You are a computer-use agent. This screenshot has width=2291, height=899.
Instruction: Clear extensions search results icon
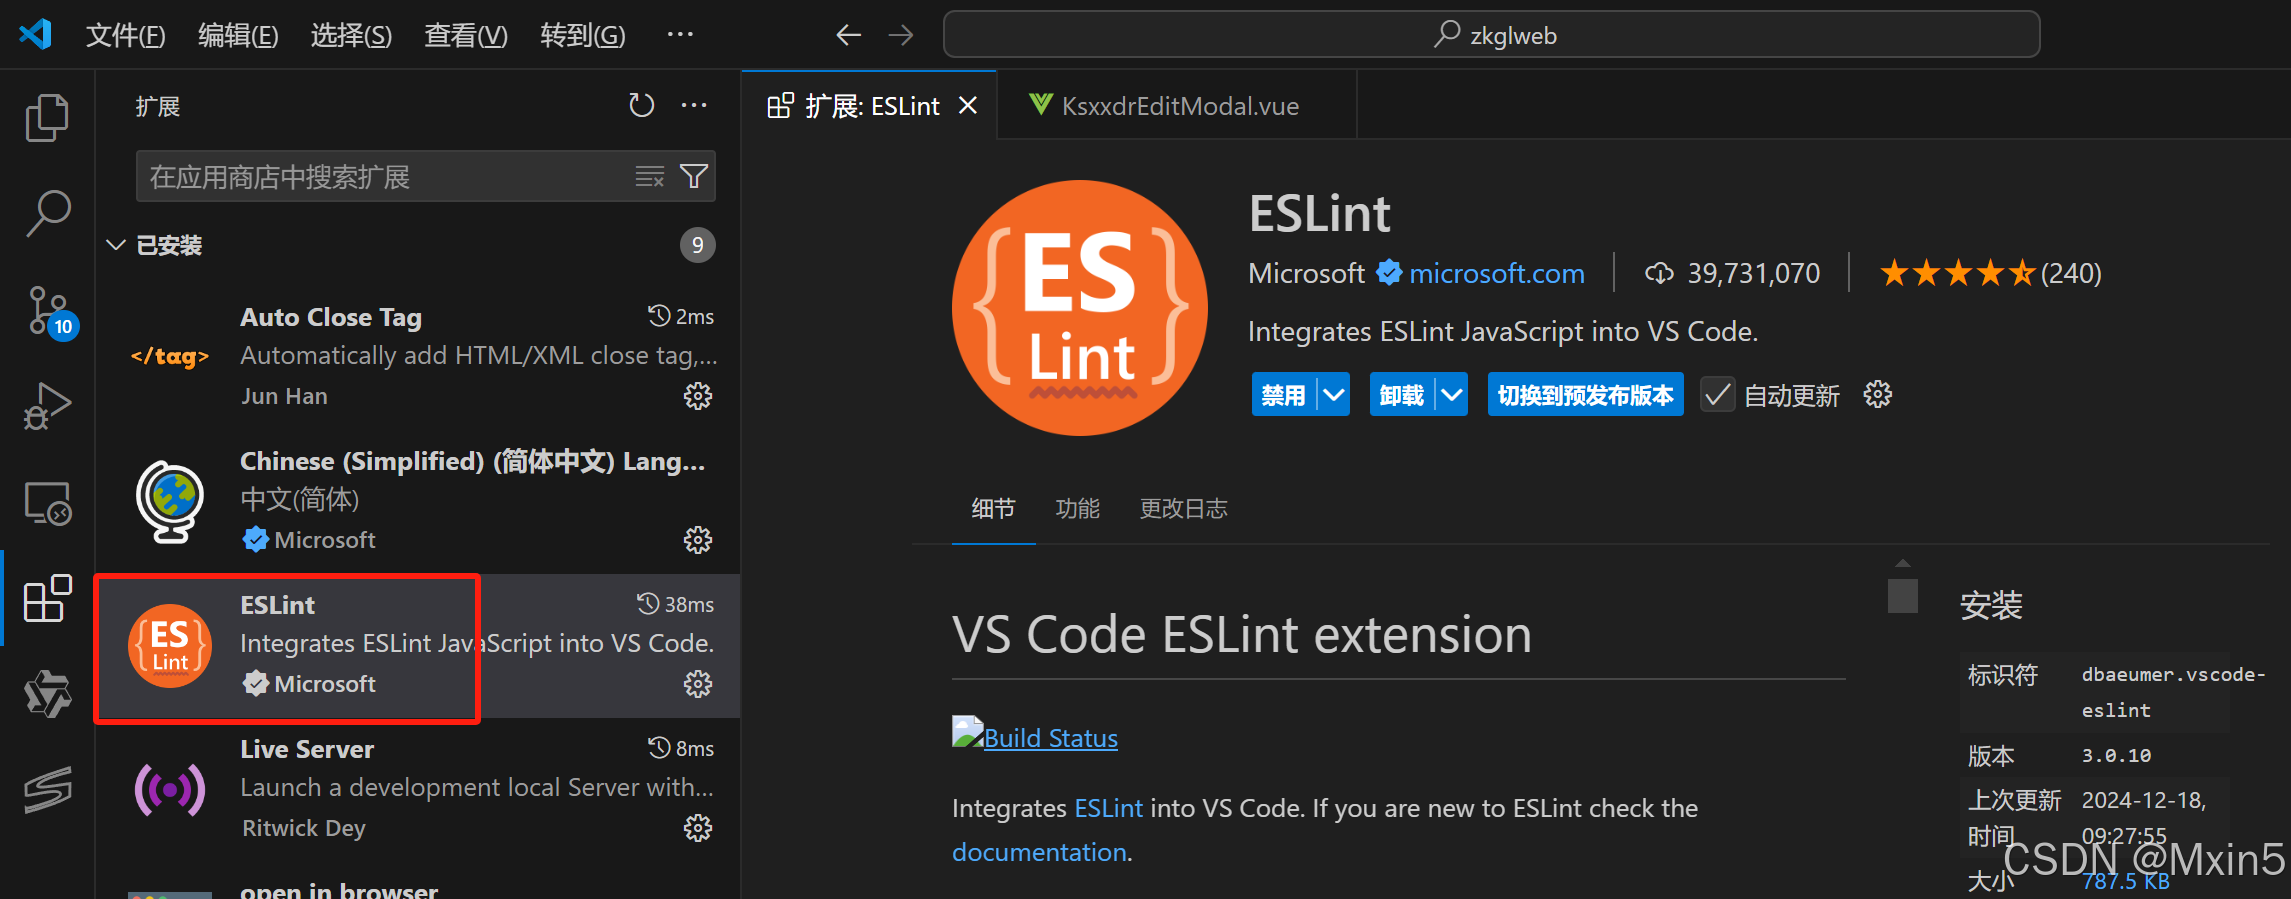650,177
